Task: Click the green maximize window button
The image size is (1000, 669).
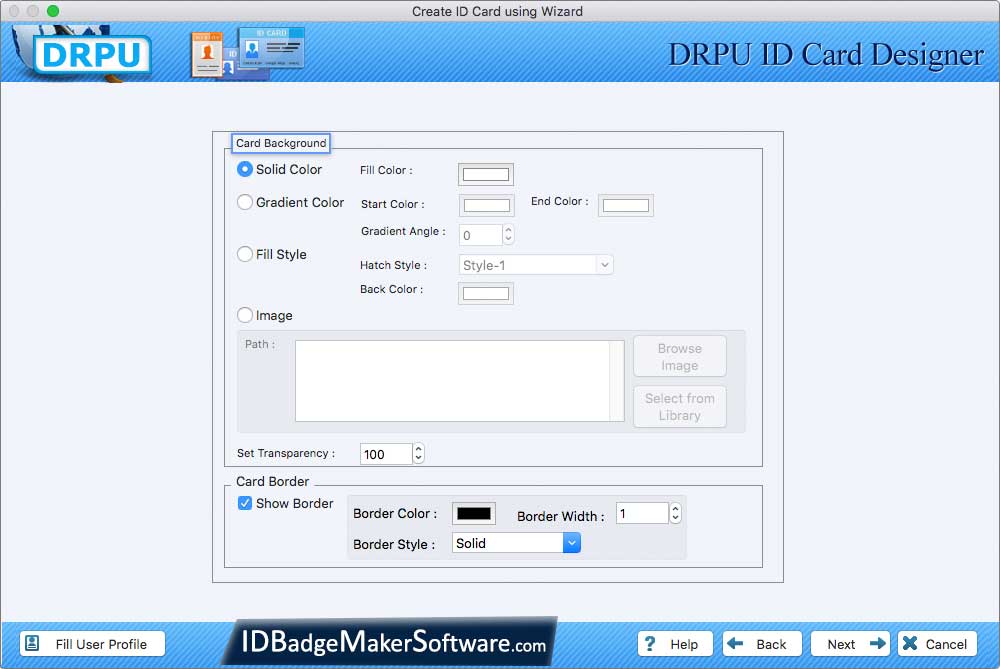Action: [x=53, y=11]
